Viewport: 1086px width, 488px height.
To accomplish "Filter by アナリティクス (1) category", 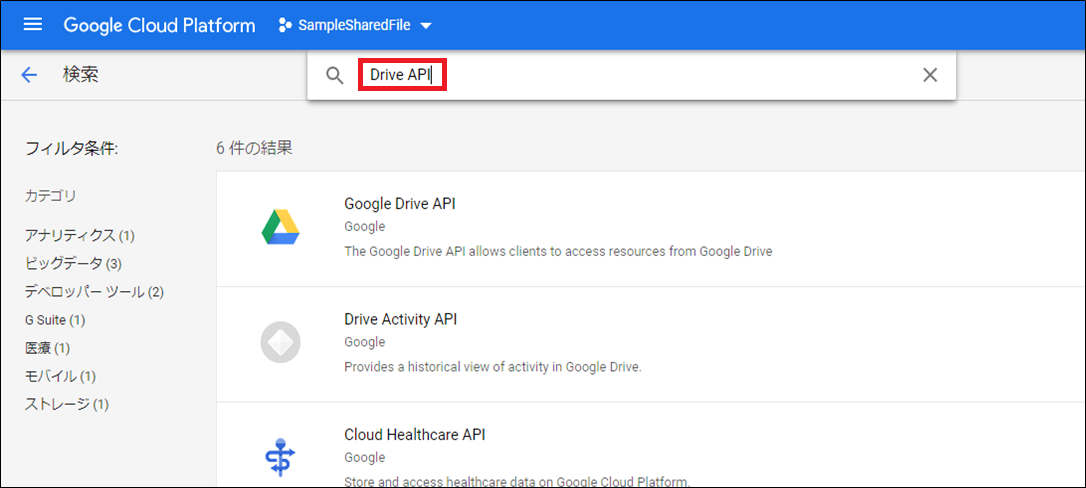I will (x=80, y=235).
